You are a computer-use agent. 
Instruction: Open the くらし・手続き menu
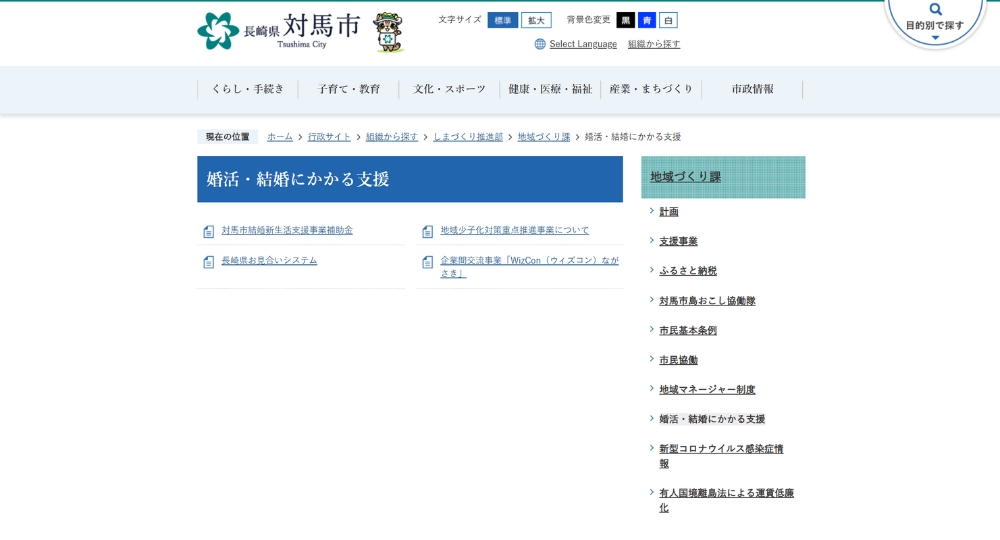[x=247, y=89]
